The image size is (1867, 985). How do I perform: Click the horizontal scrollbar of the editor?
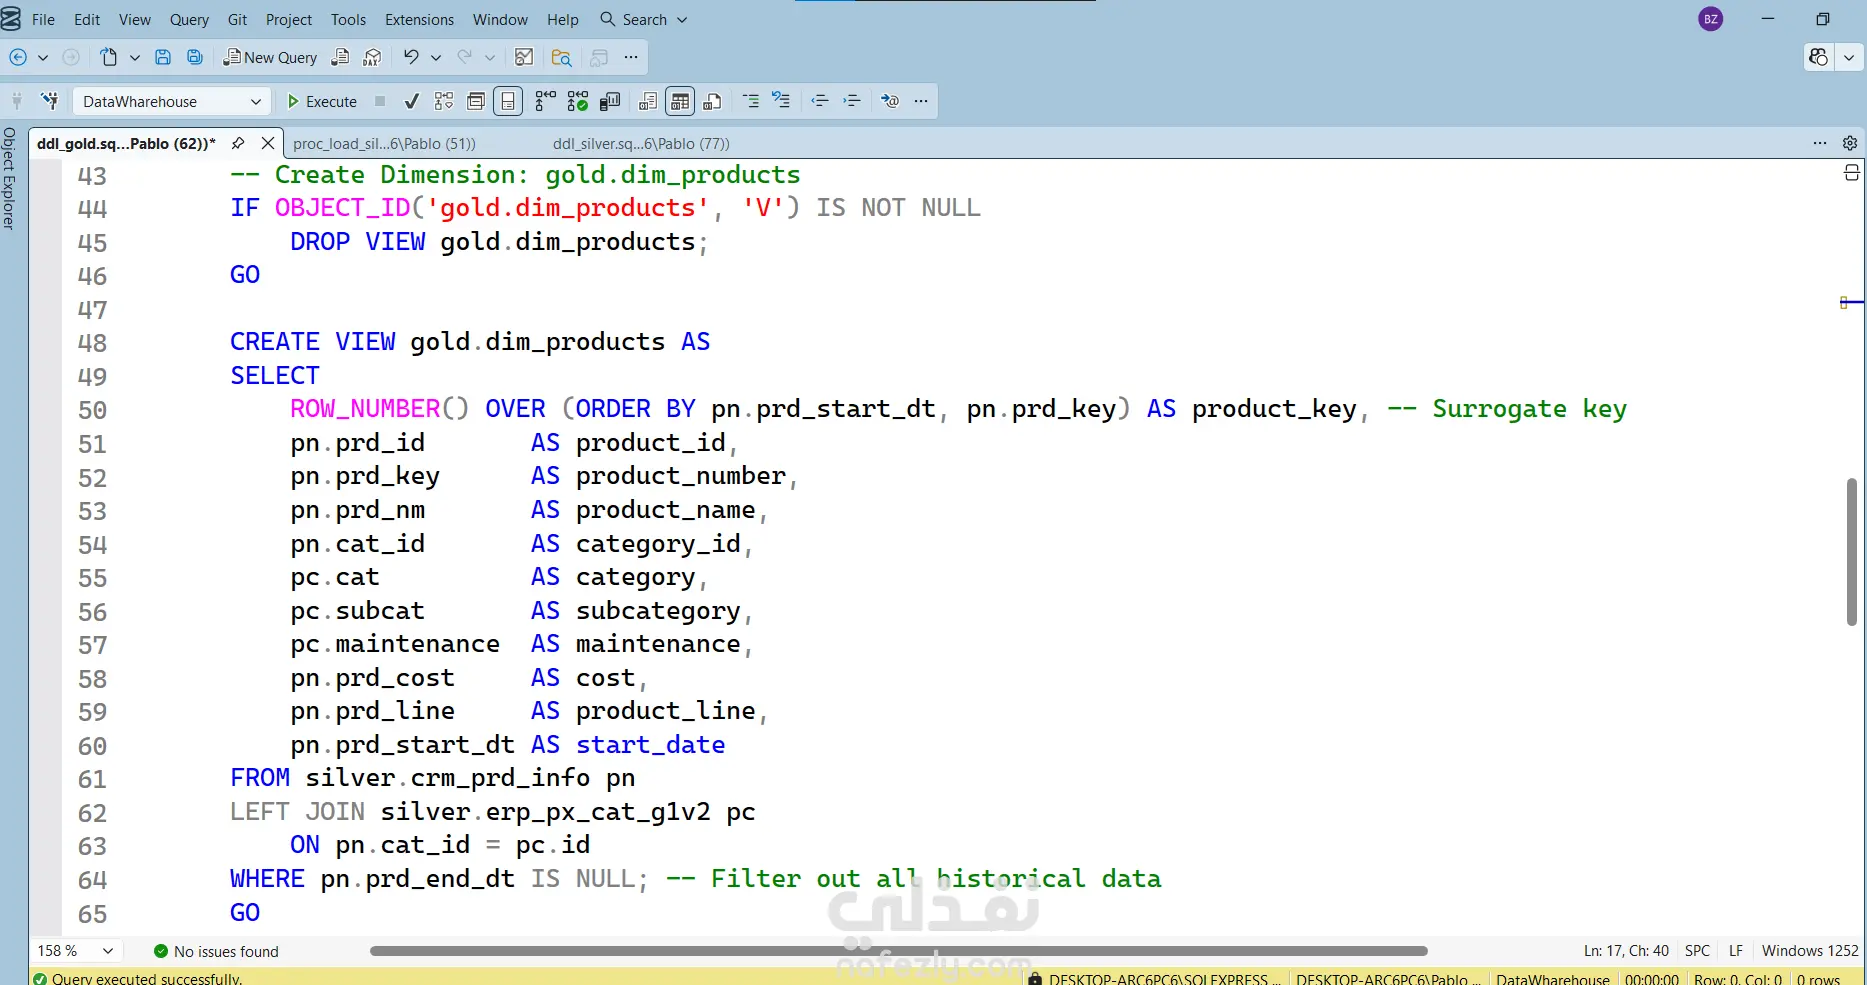pos(898,951)
